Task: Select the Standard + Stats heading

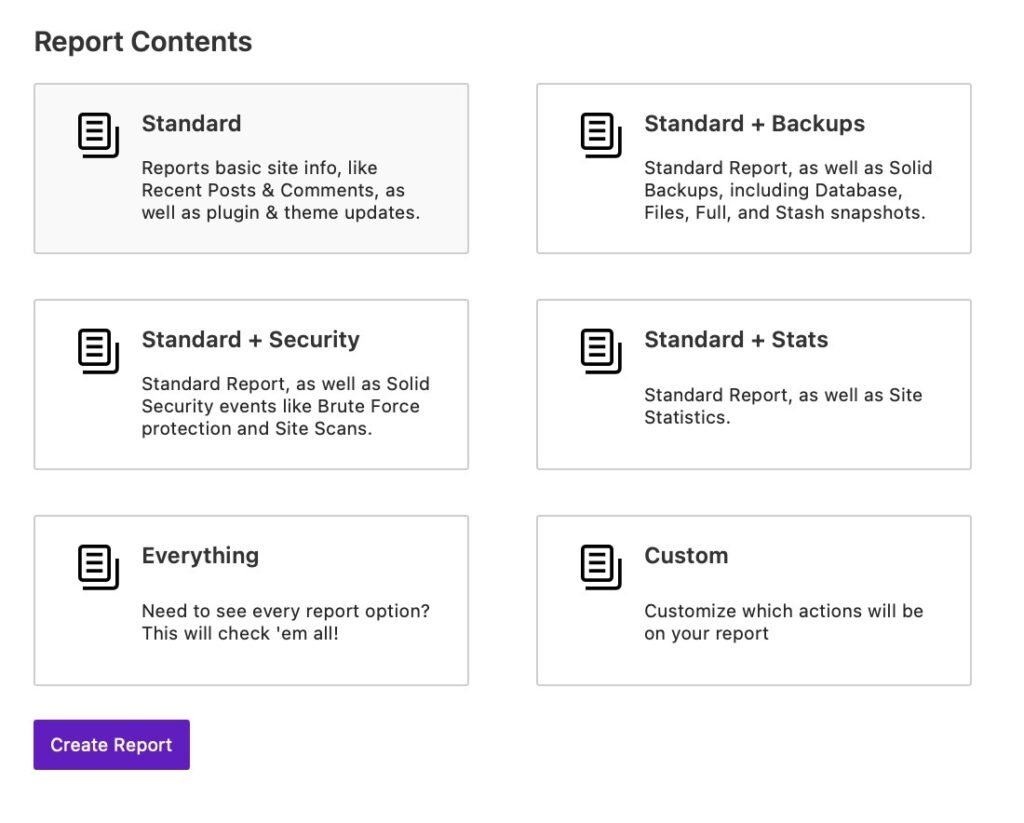Action: [735, 340]
